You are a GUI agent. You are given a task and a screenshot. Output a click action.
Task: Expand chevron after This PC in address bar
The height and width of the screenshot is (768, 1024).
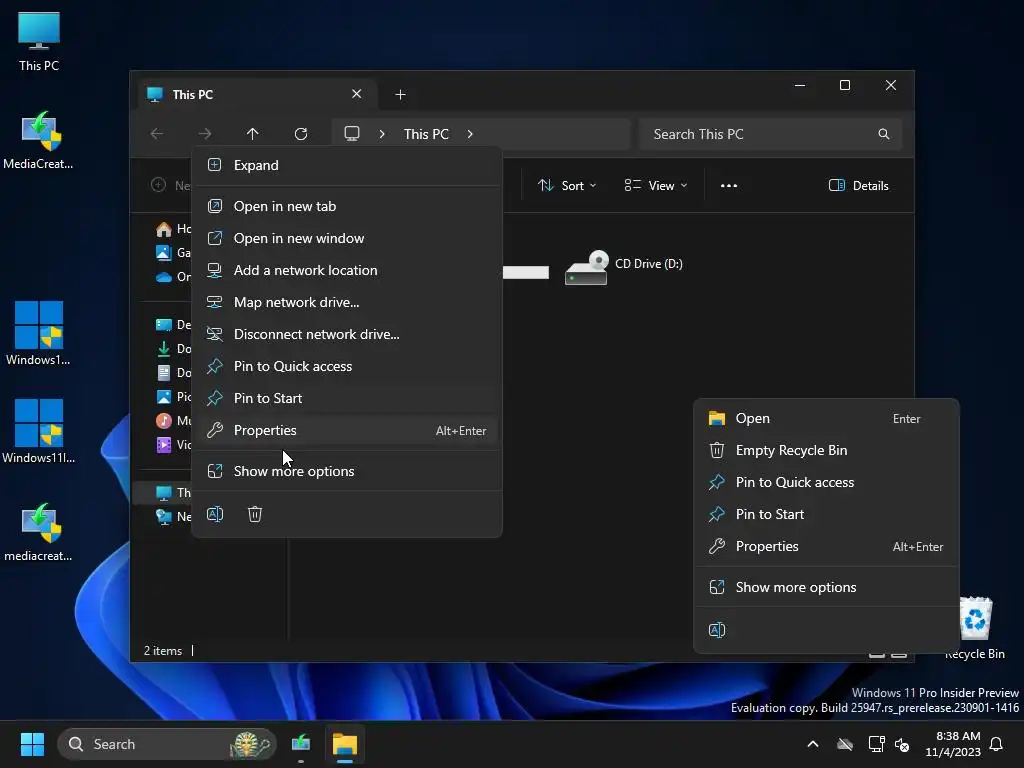470,134
